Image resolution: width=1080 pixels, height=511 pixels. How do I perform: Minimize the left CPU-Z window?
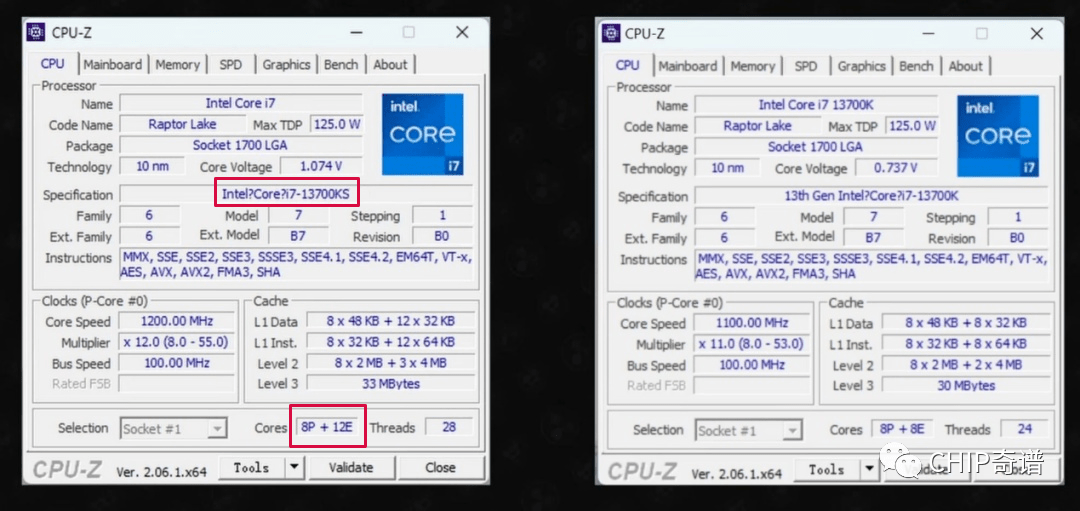[356, 32]
